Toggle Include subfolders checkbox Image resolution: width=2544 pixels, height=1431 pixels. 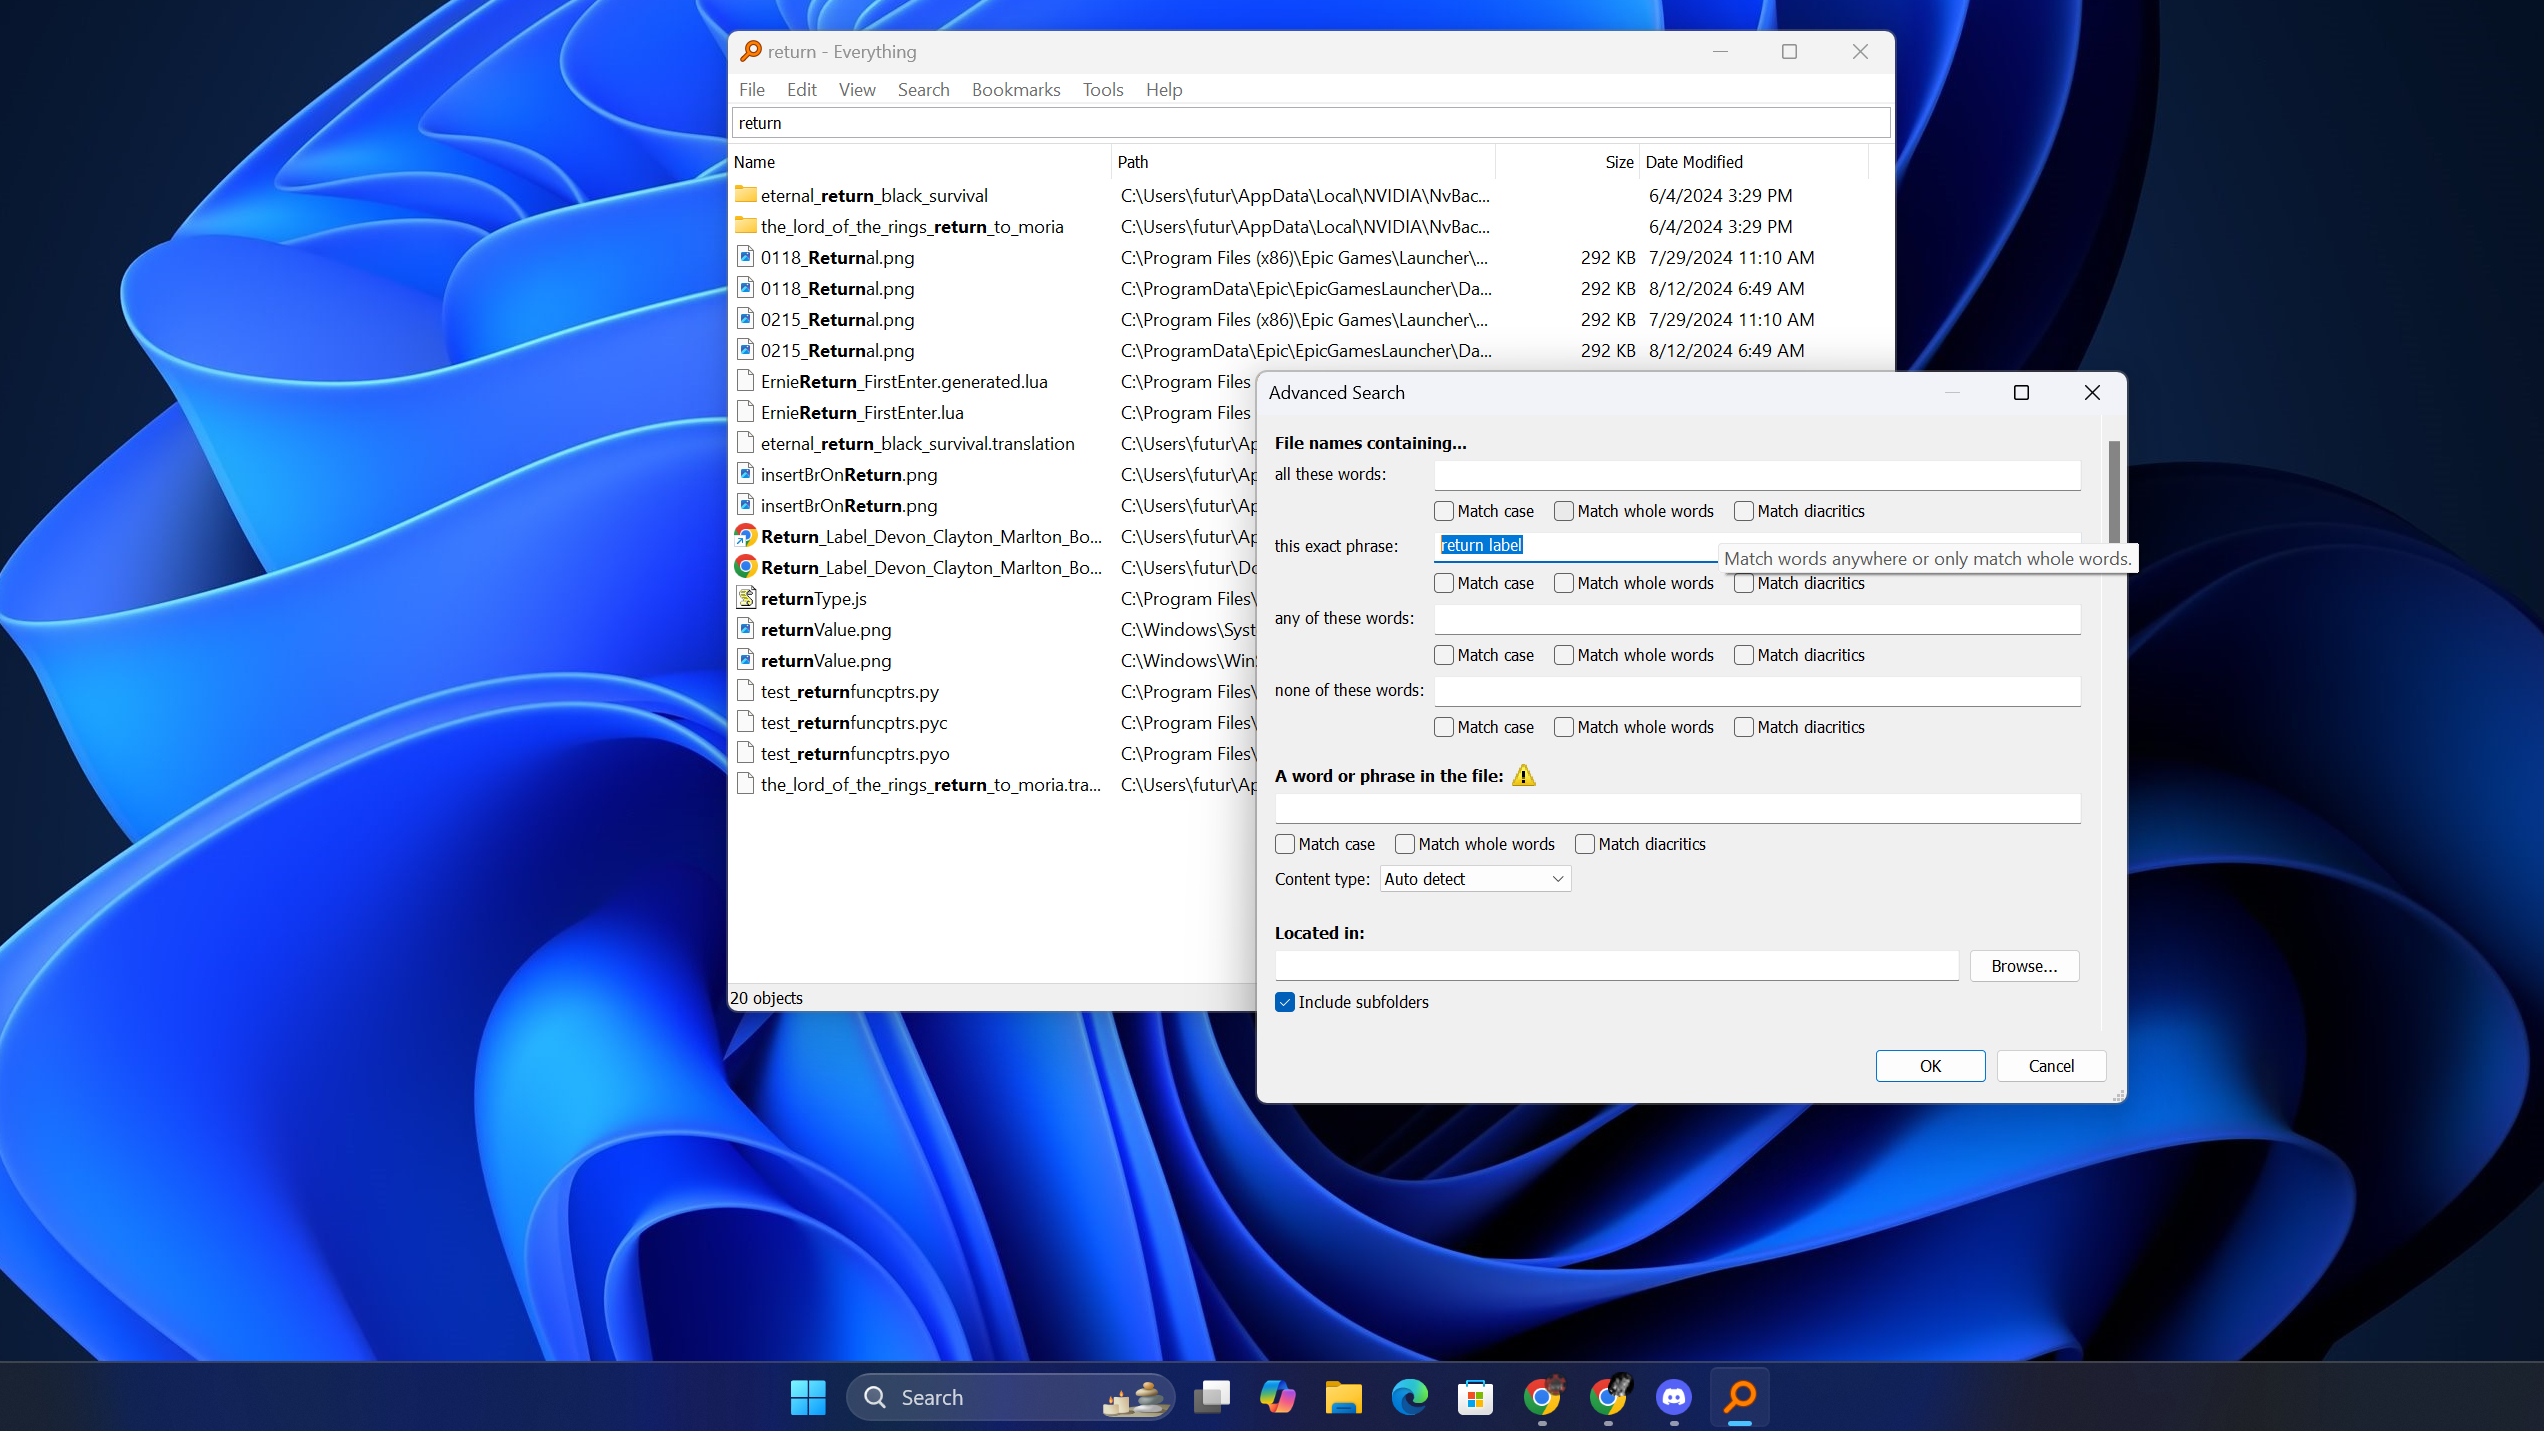(x=1284, y=1001)
